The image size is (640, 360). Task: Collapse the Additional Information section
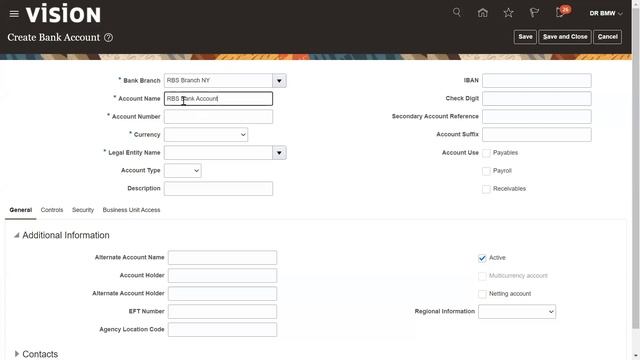coord(16,235)
